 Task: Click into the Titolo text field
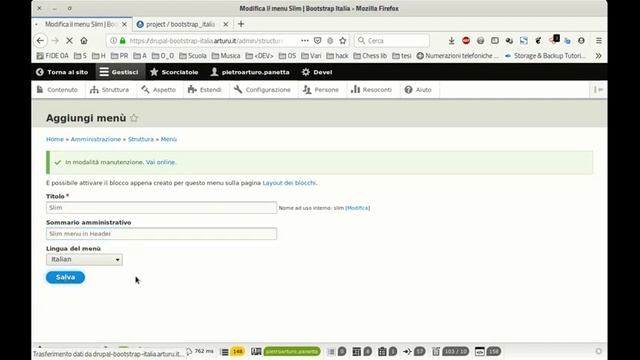click(x=161, y=207)
